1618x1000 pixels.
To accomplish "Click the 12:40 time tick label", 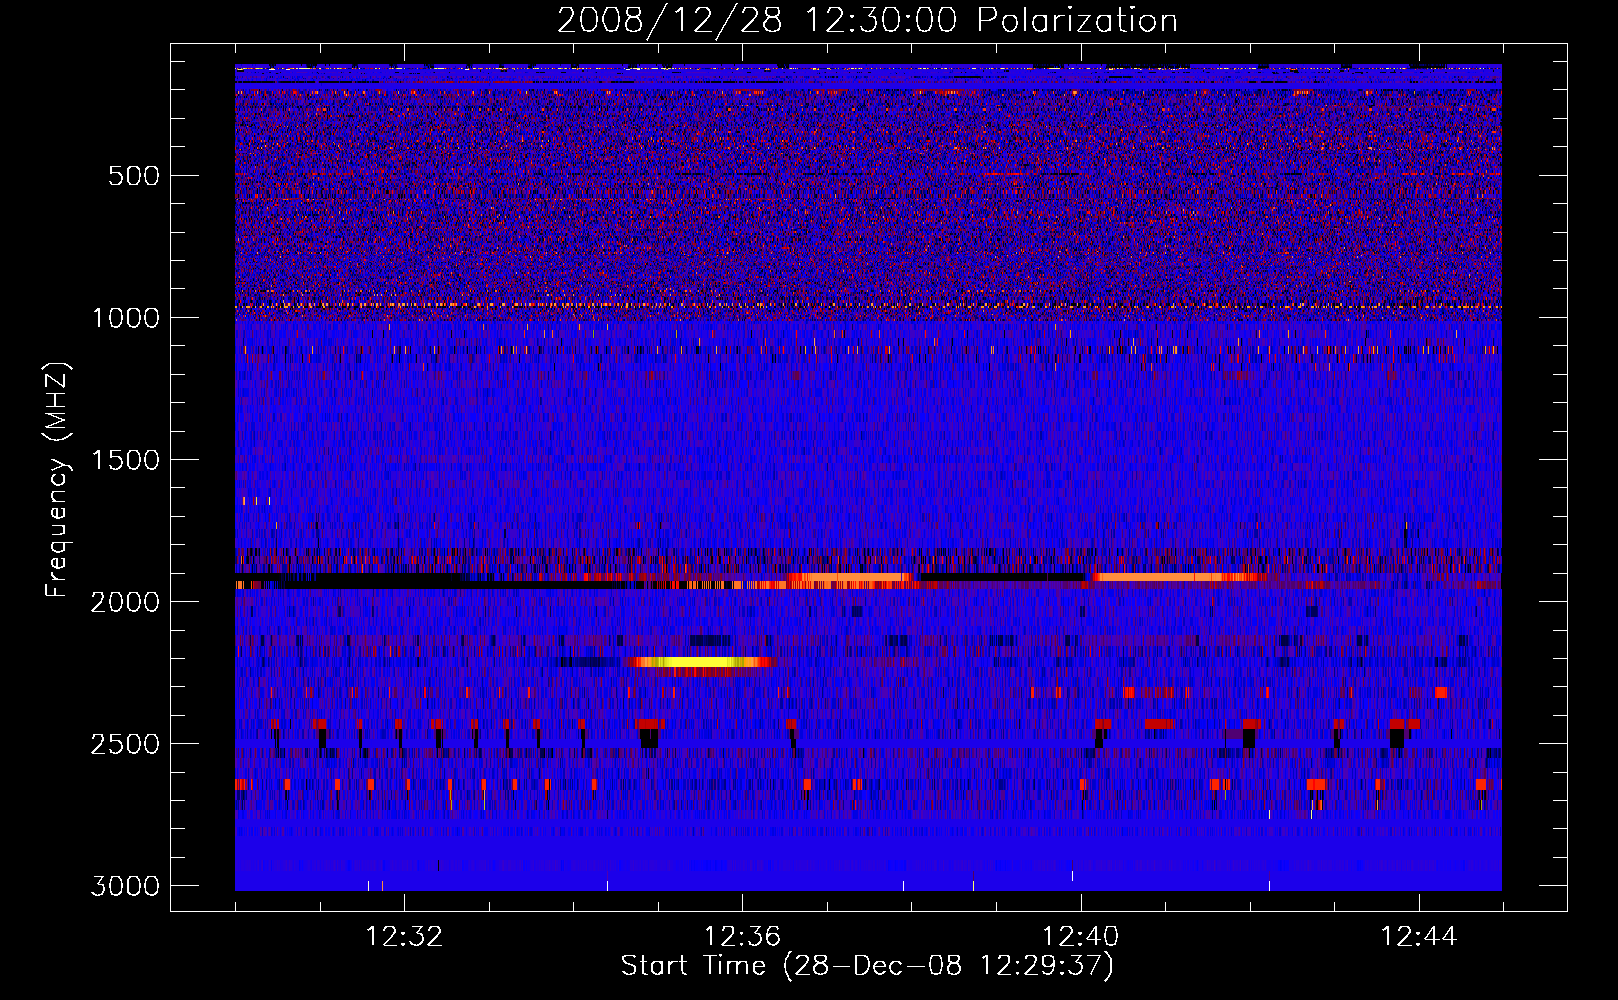I will tap(1080, 937).
